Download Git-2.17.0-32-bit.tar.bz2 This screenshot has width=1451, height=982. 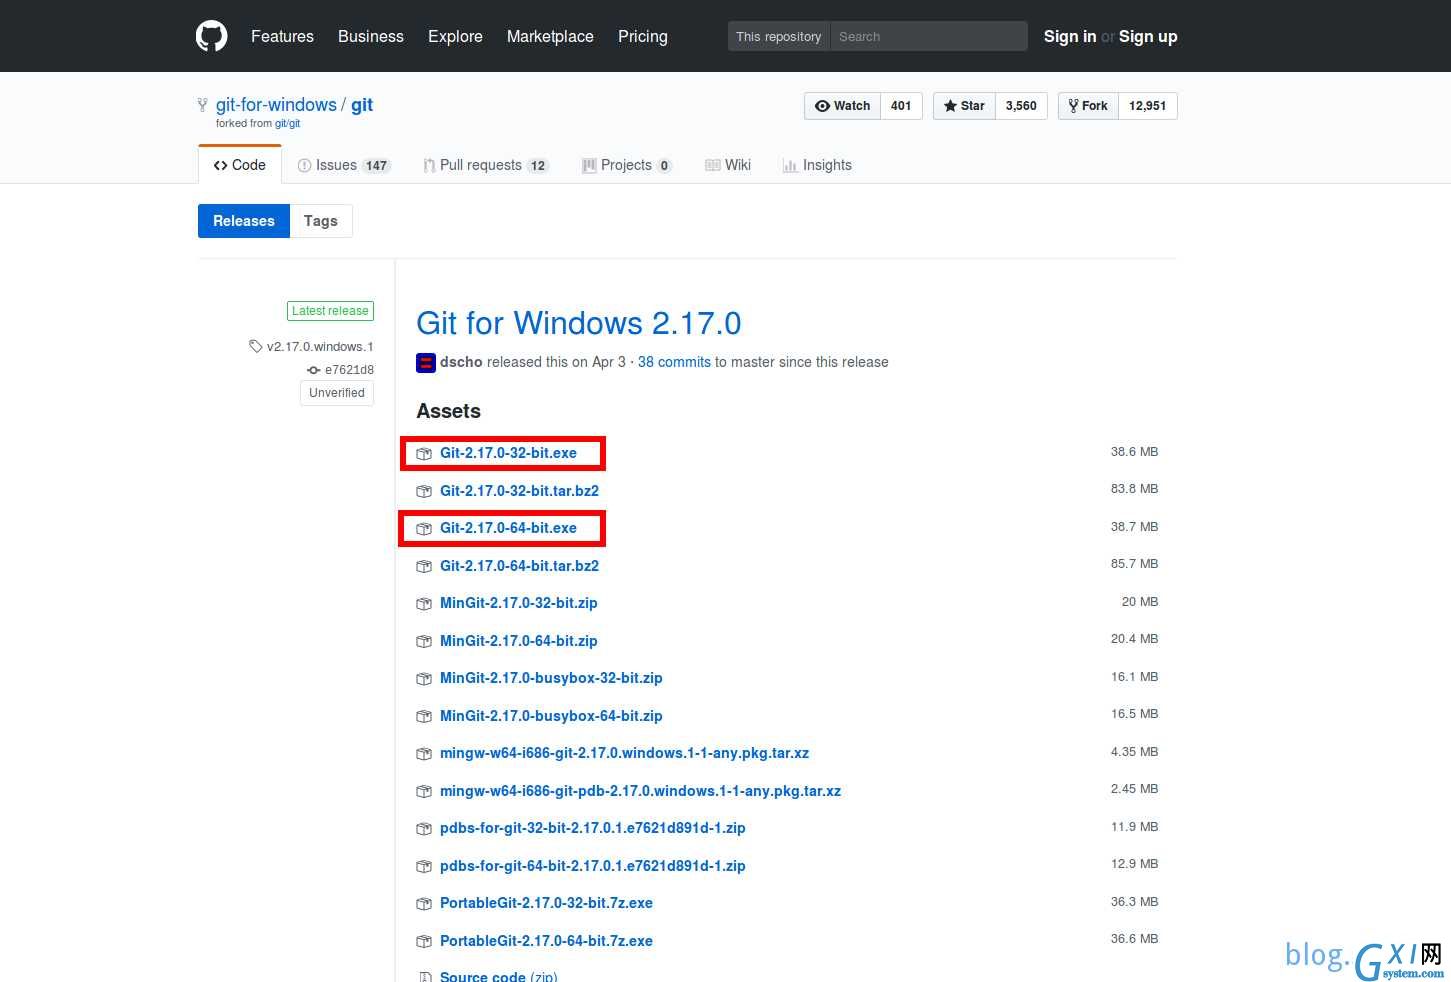pos(519,491)
